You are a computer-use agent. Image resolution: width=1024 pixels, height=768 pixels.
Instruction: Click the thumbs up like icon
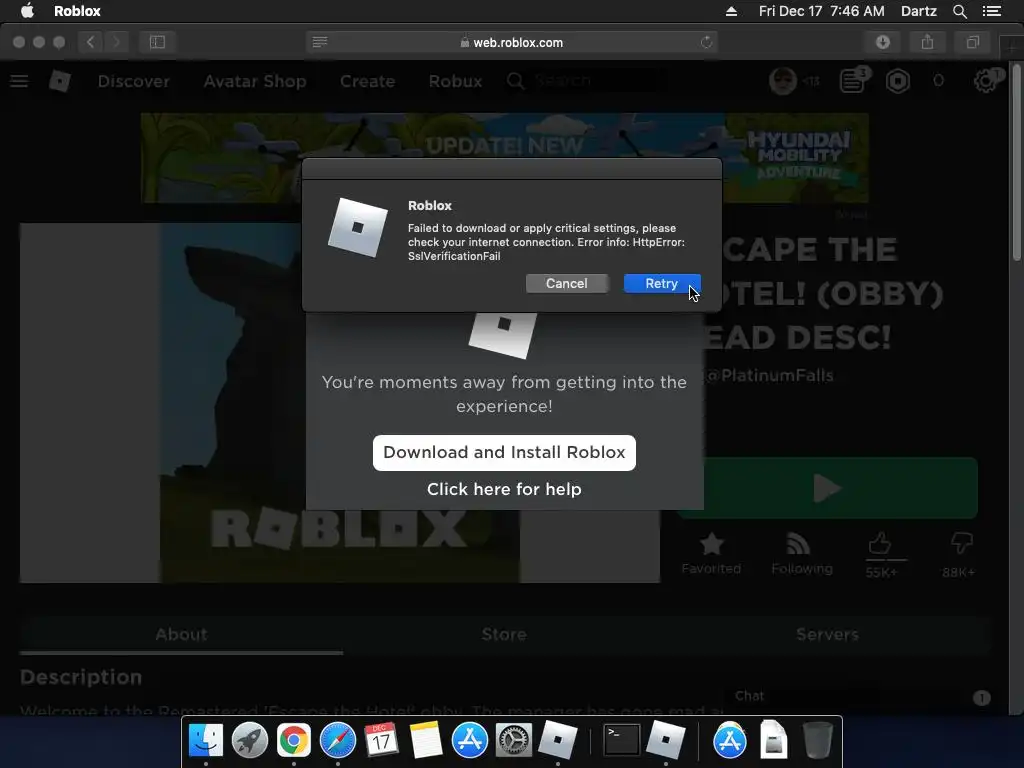pyautogui.click(x=880, y=545)
